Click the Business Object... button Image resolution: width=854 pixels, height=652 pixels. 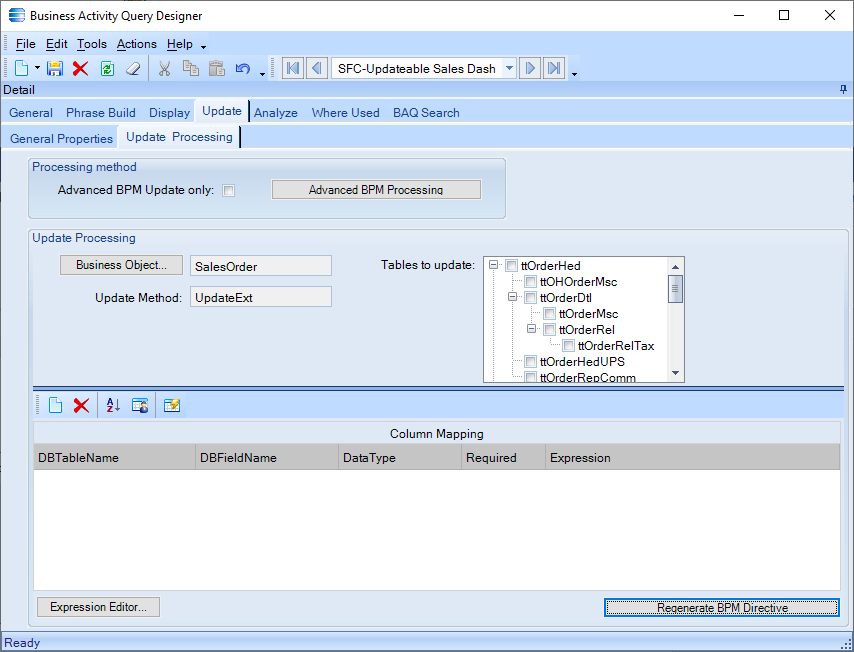121,265
